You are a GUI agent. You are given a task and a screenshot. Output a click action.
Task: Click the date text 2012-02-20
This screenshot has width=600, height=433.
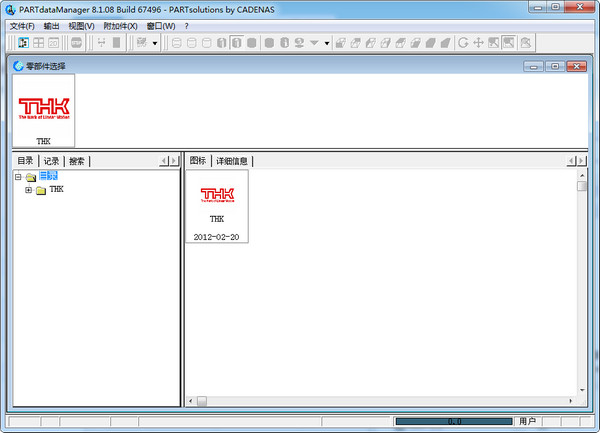pyautogui.click(x=216, y=237)
